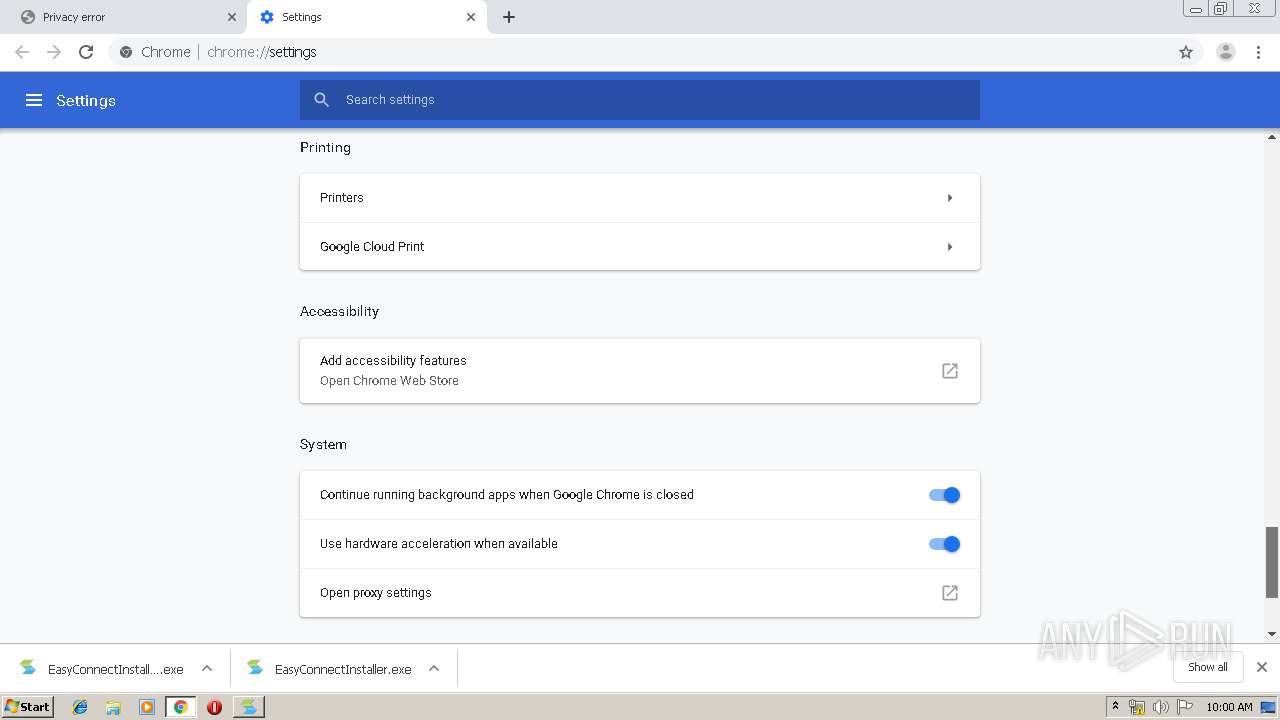Click Show all downloads button
The width and height of the screenshot is (1280, 720).
(x=1208, y=667)
